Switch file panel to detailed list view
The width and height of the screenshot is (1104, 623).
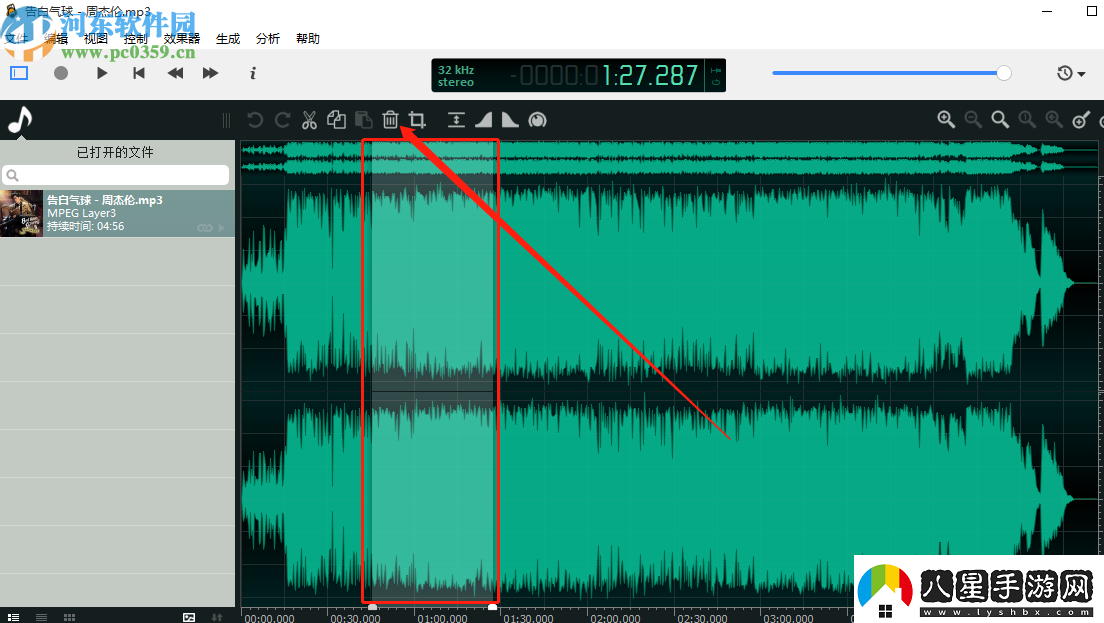click(x=14, y=617)
